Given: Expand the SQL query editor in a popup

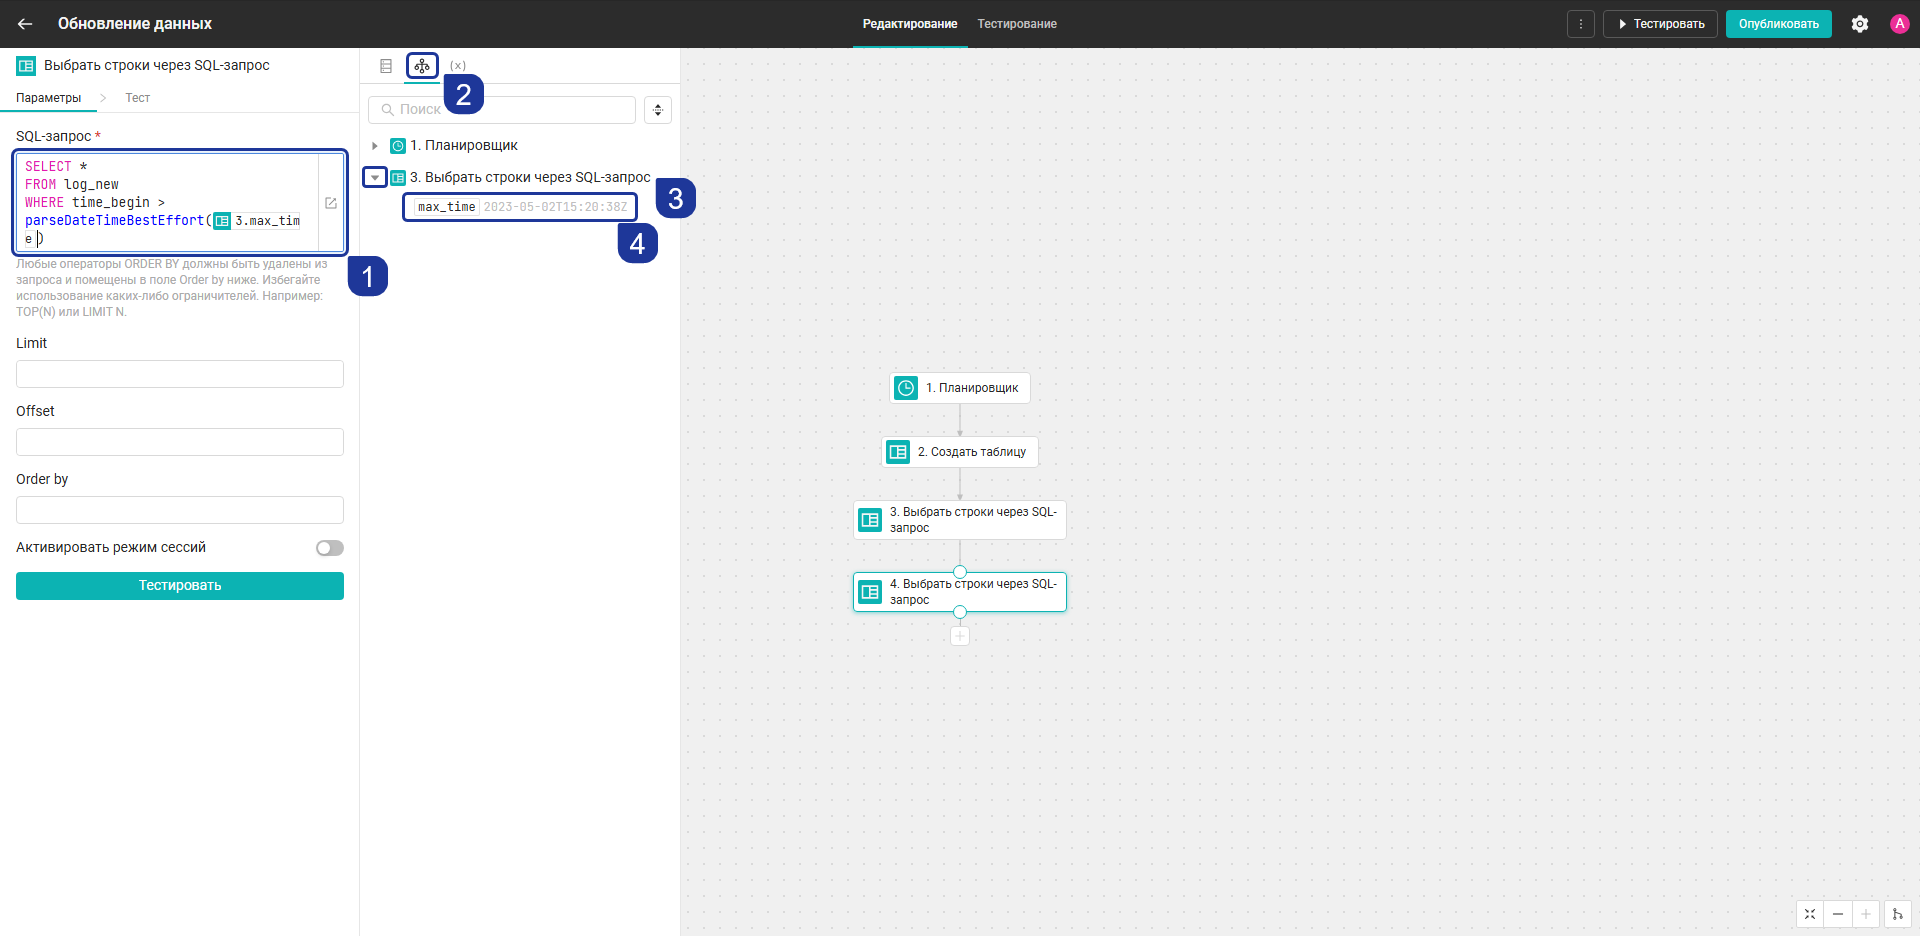Looking at the screenshot, I should coord(331,203).
